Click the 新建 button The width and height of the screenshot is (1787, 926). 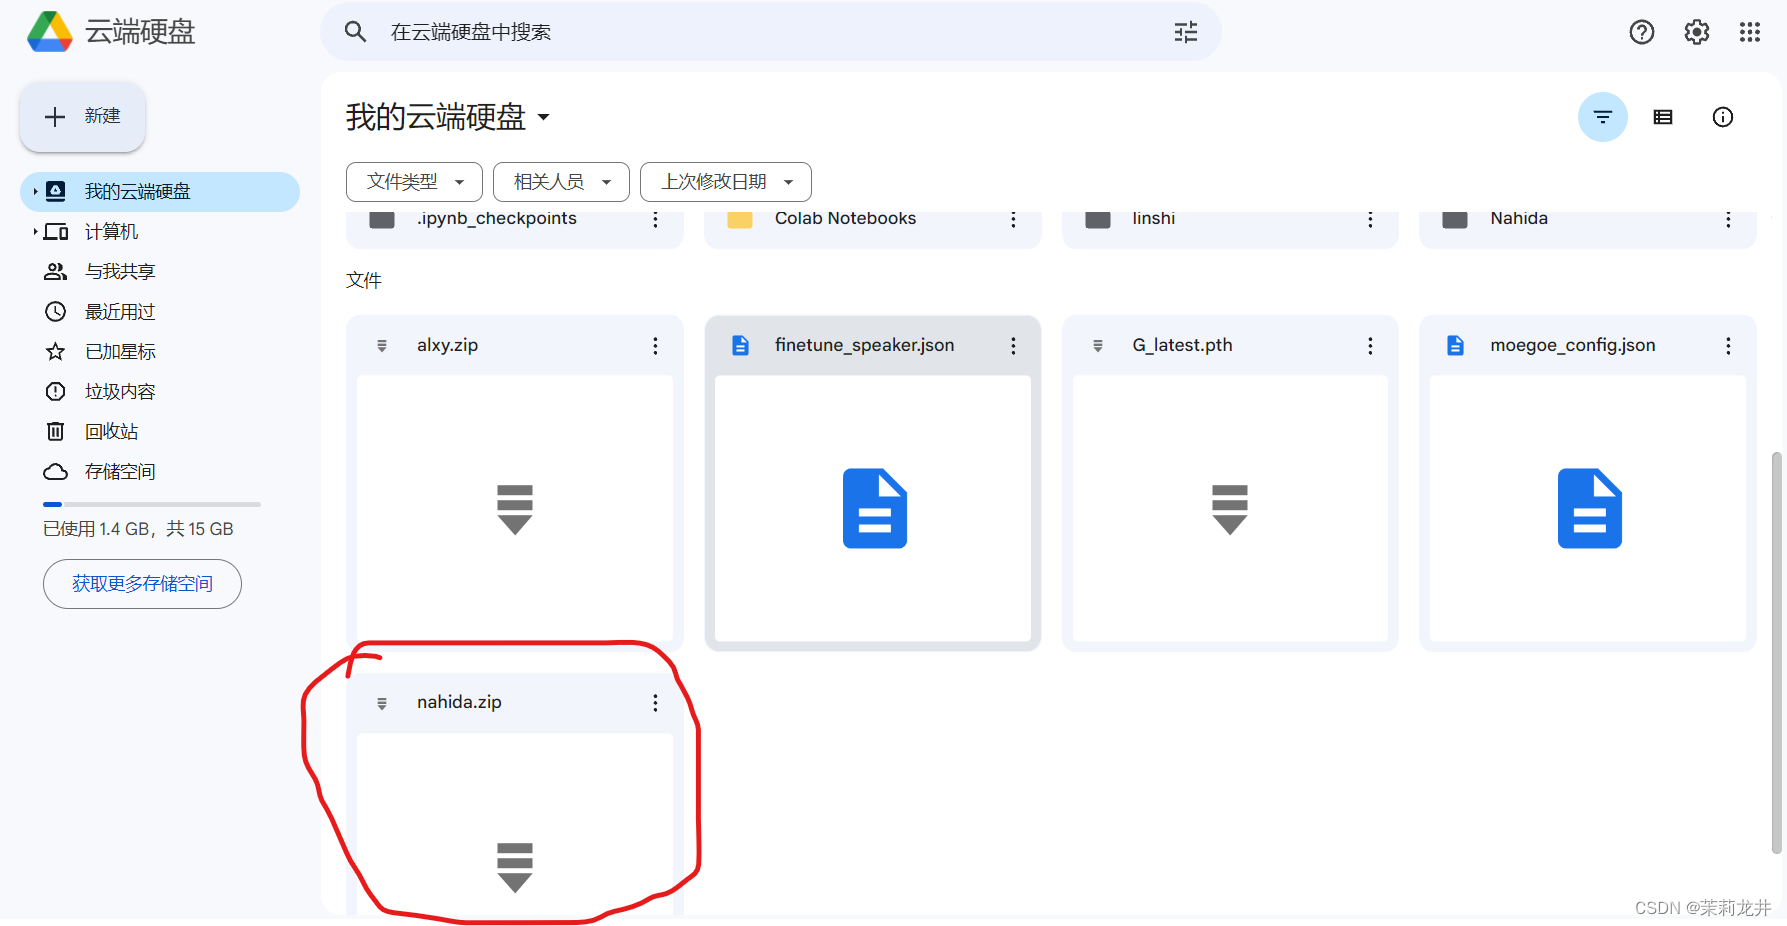83,117
